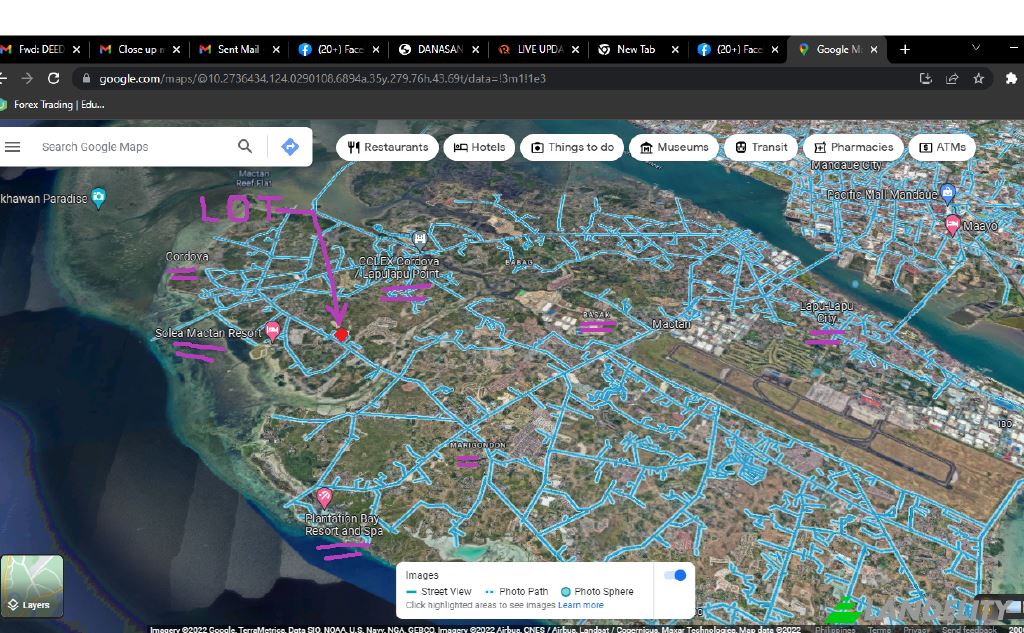1024x633 pixels.
Task: Click the share icon in address bar
Action: tap(952, 78)
